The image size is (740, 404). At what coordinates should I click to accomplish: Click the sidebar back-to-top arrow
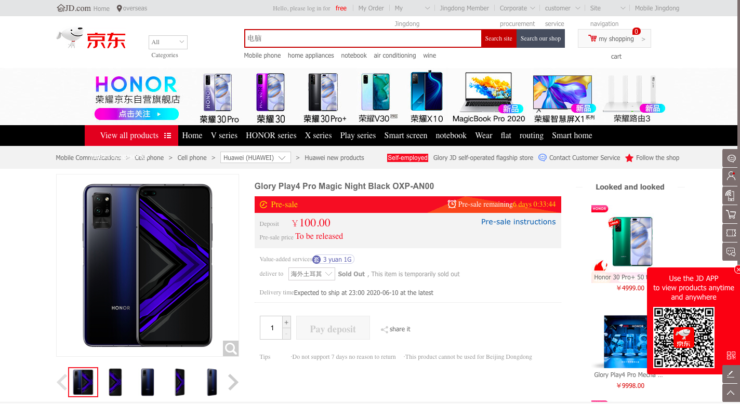[x=731, y=393]
